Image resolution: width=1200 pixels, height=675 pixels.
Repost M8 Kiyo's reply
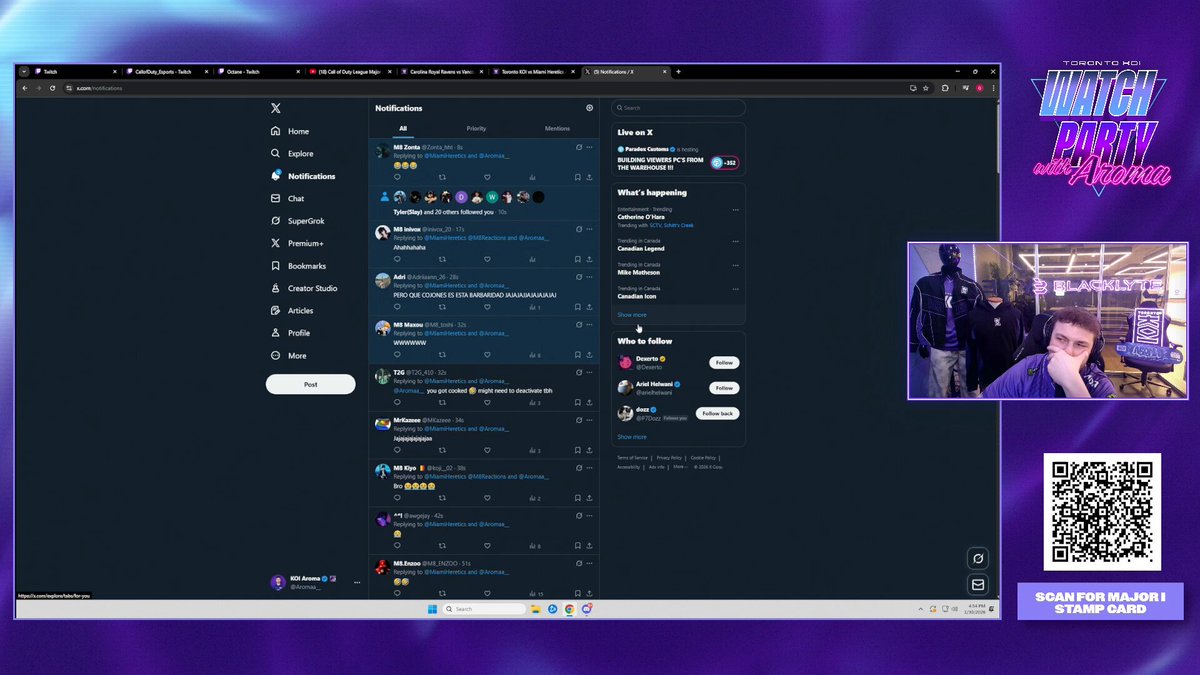click(x=442, y=498)
